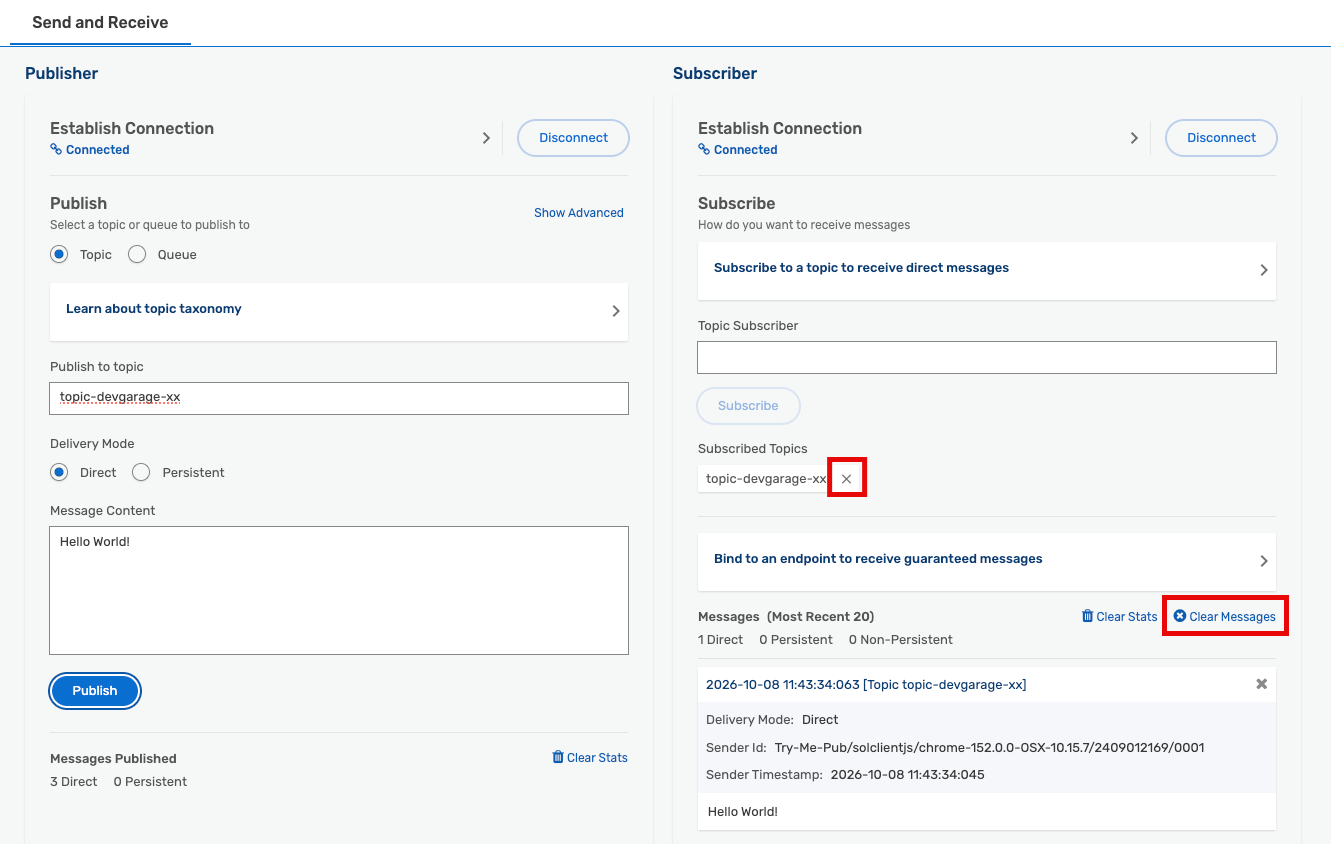Remove the topic-devgarage-xx subscribed topic

846,479
